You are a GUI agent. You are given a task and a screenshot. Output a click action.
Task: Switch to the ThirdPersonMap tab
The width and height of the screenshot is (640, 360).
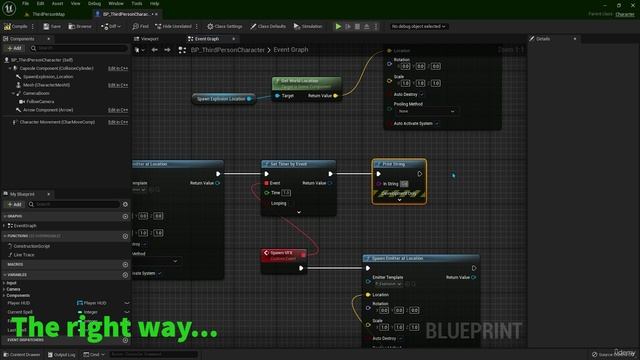point(48,14)
